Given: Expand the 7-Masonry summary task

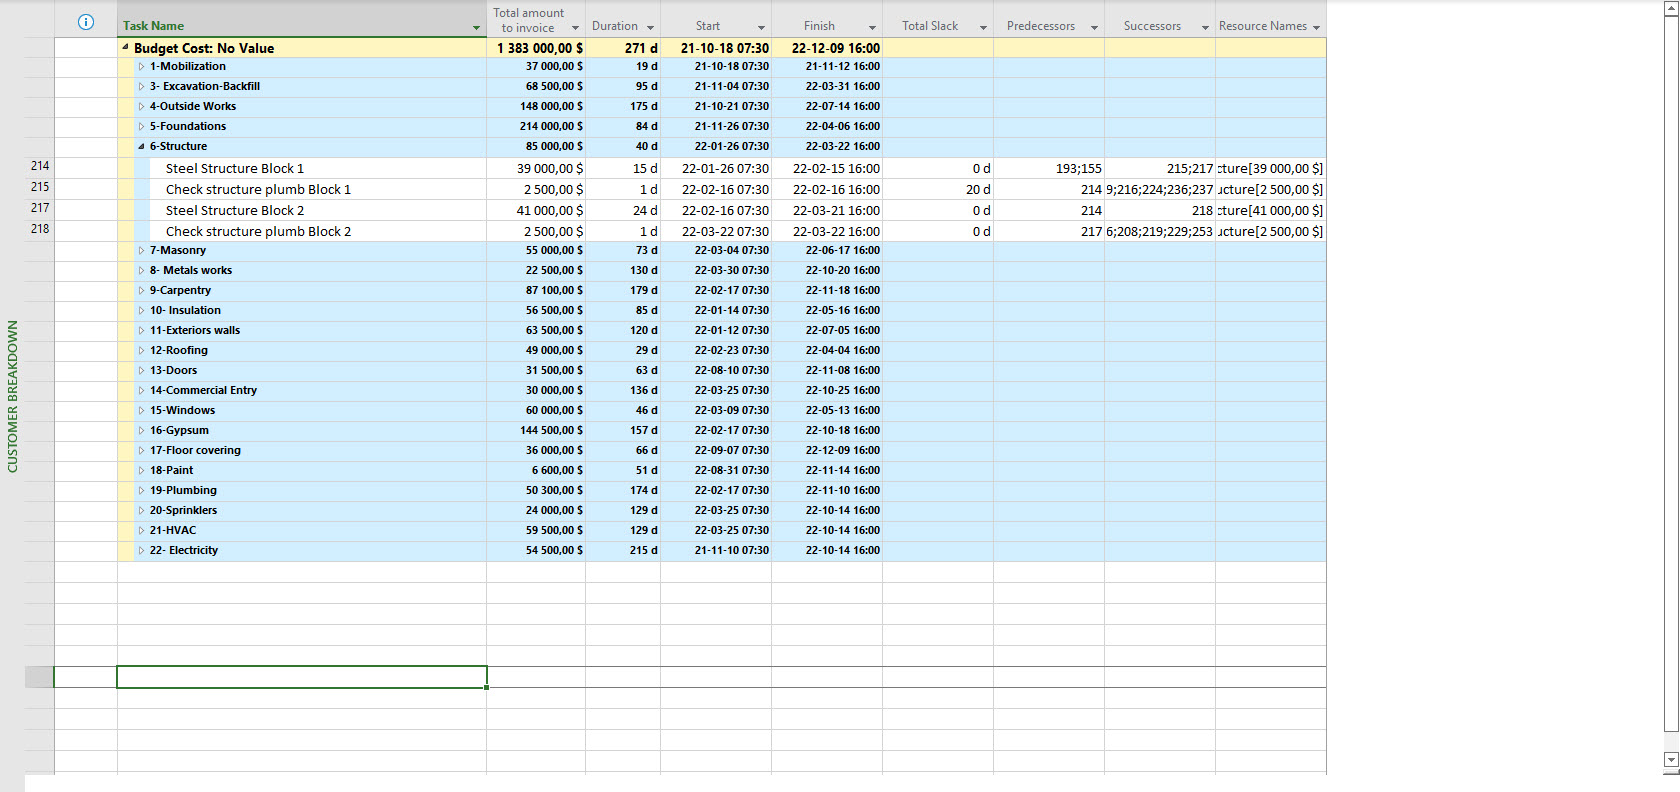Looking at the screenshot, I should click(141, 251).
